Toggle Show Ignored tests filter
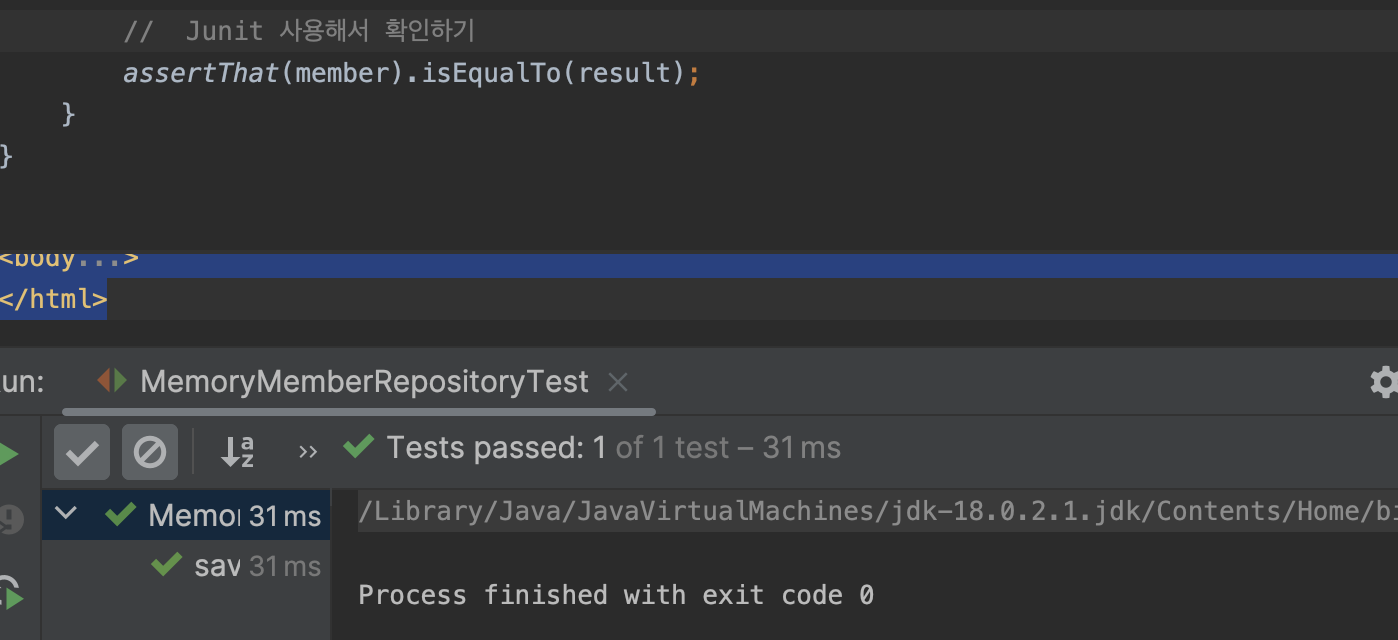This screenshot has width=1398, height=640. point(150,453)
